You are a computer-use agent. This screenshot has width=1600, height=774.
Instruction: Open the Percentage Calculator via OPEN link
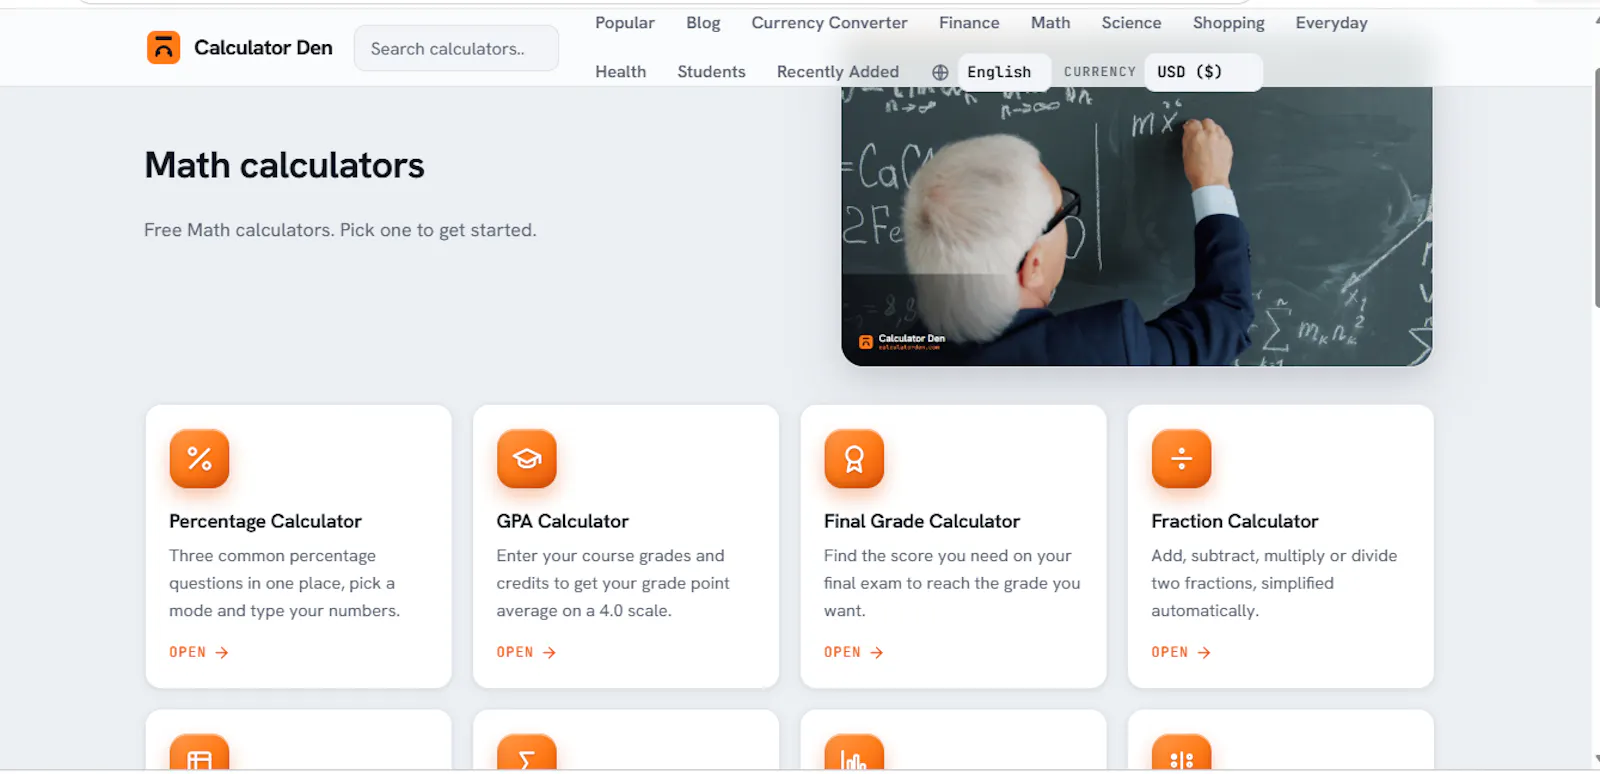click(x=199, y=652)
